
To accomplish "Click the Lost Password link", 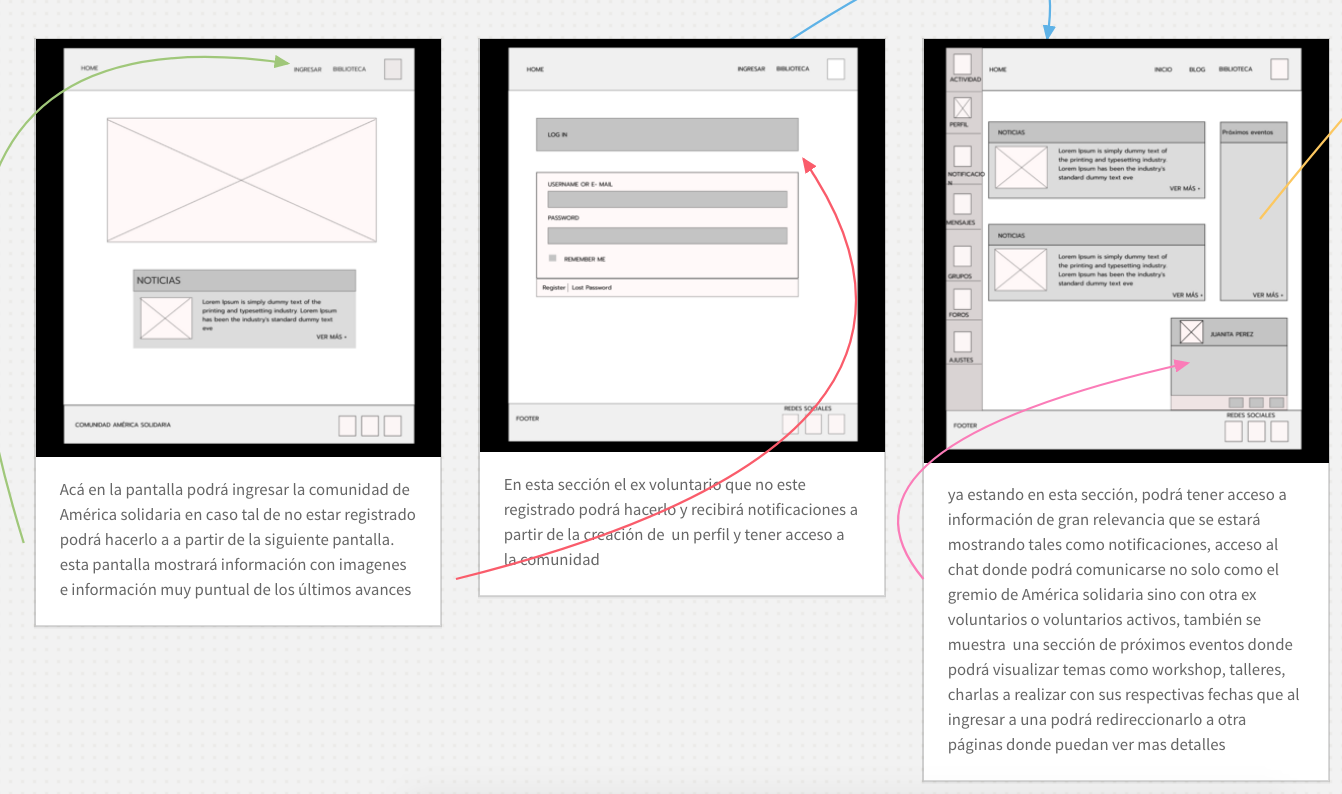I will [591, 288].
